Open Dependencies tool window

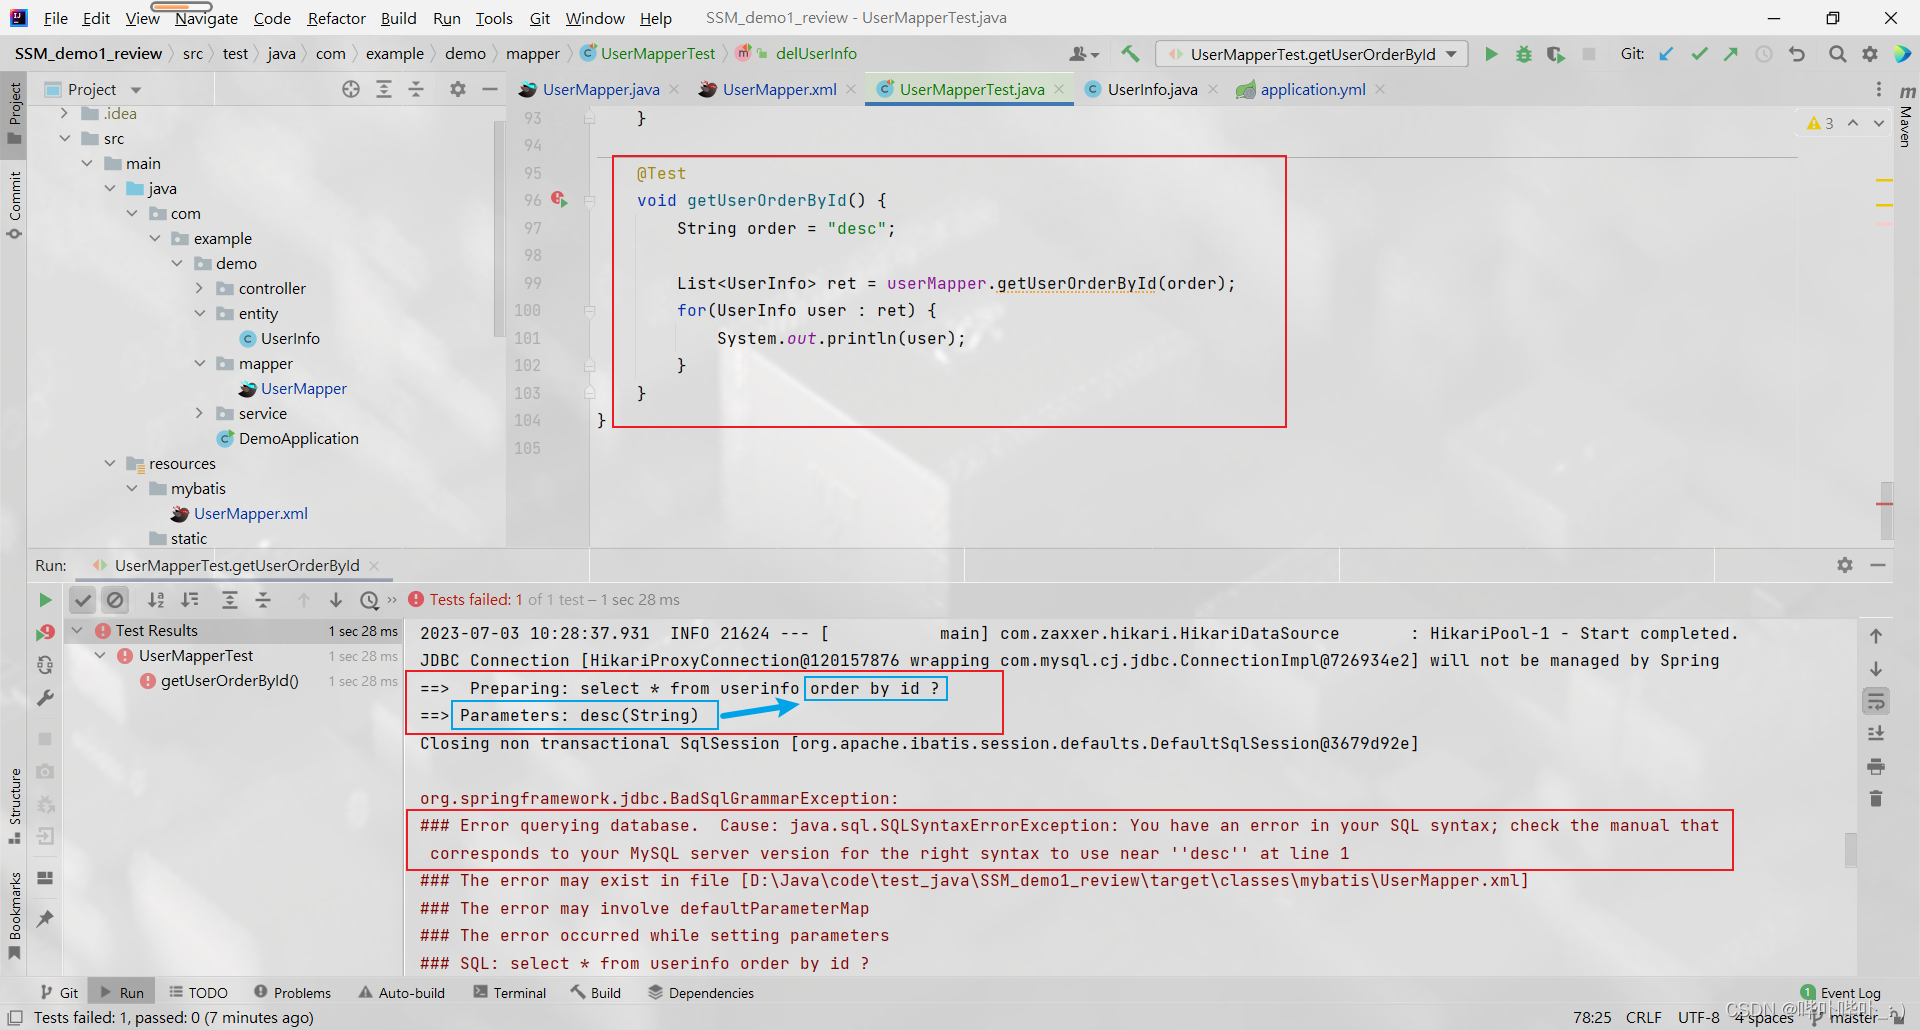tap(700, 993)
